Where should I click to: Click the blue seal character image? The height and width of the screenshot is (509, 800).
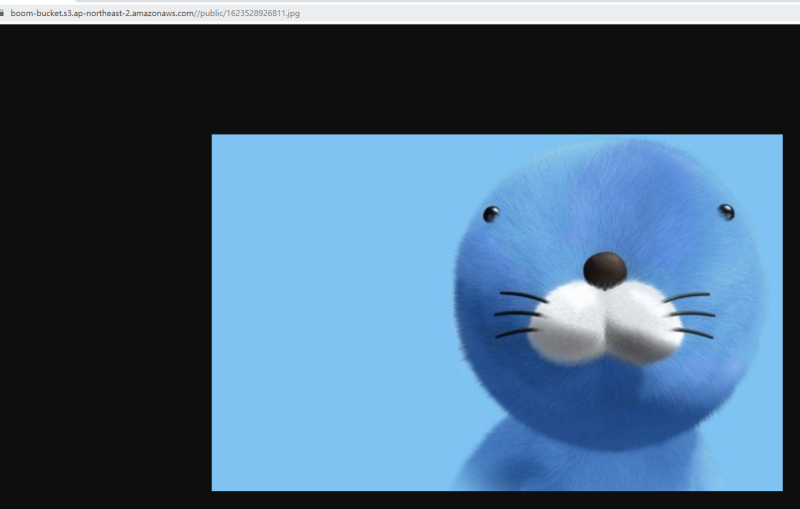tap(497, 313)
